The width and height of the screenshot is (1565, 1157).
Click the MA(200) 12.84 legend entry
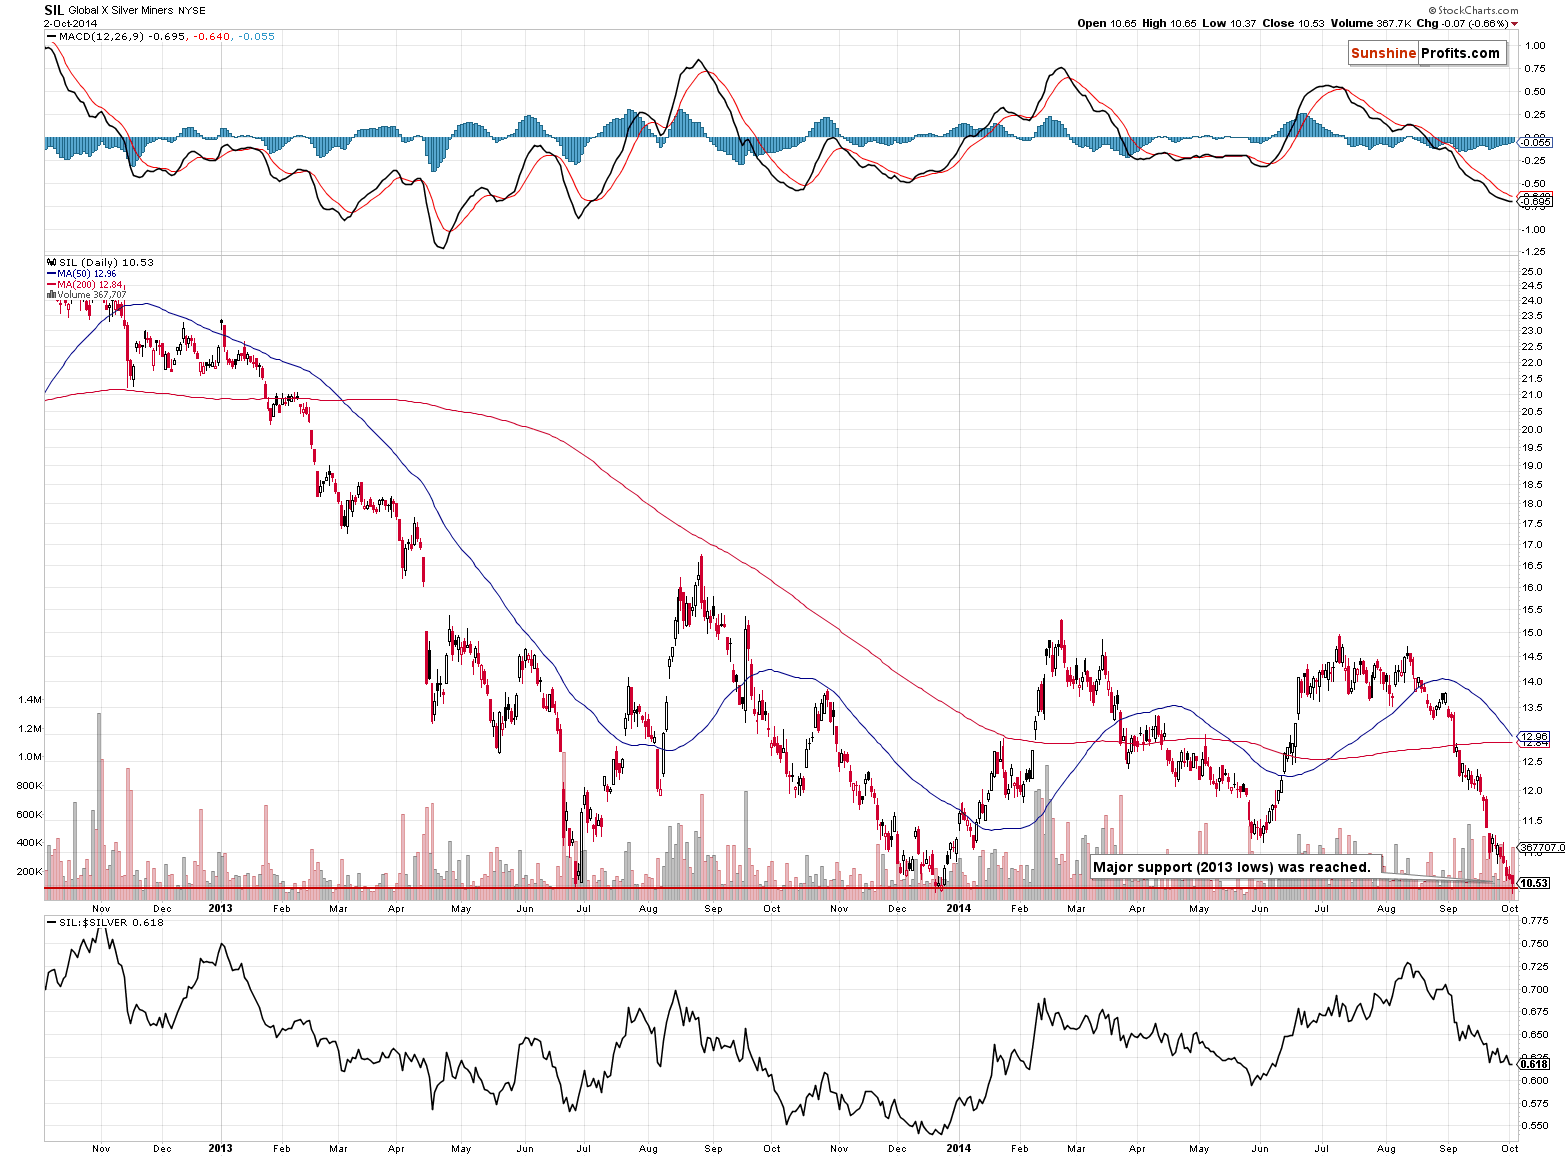85,284
